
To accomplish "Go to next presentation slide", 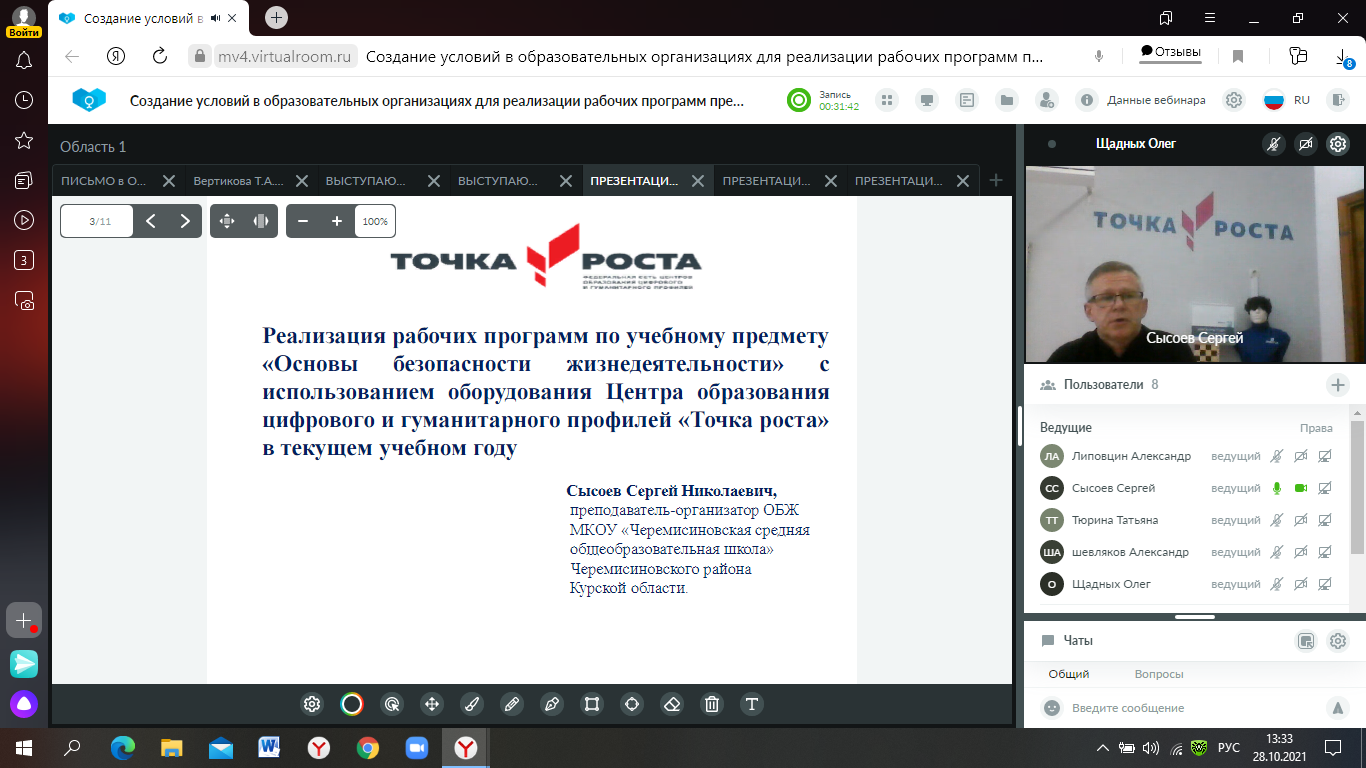I will coord(185,221).
